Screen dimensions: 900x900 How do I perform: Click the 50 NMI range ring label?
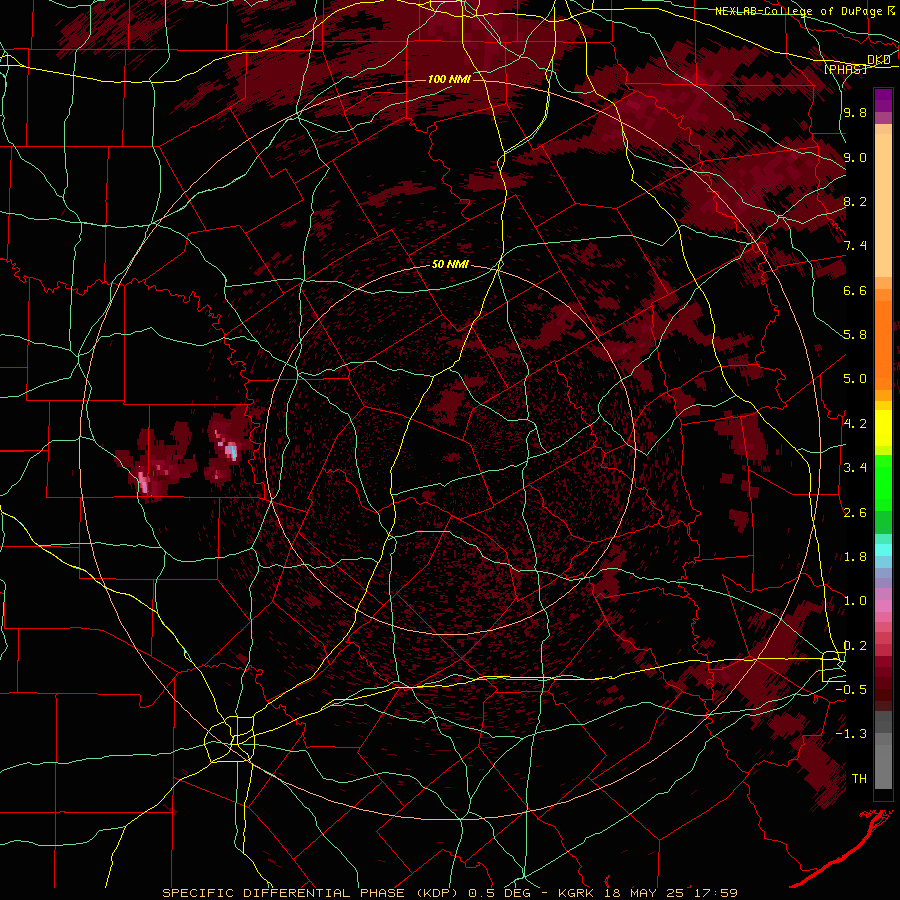pos(451,265)
